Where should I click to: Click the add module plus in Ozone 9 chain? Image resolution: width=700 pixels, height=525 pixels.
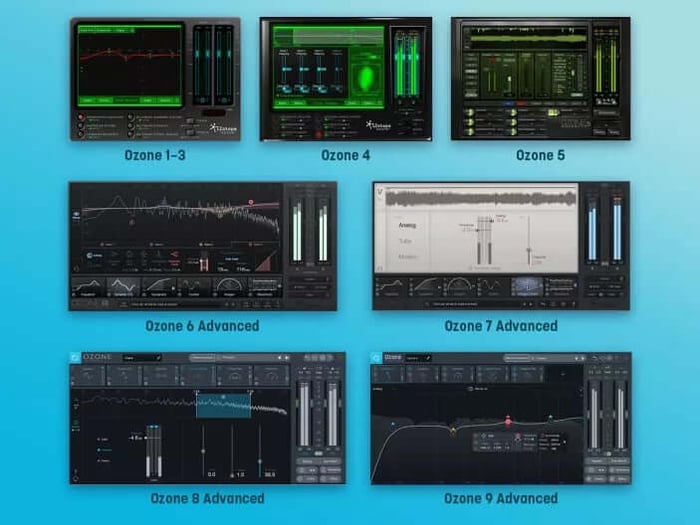563,374
